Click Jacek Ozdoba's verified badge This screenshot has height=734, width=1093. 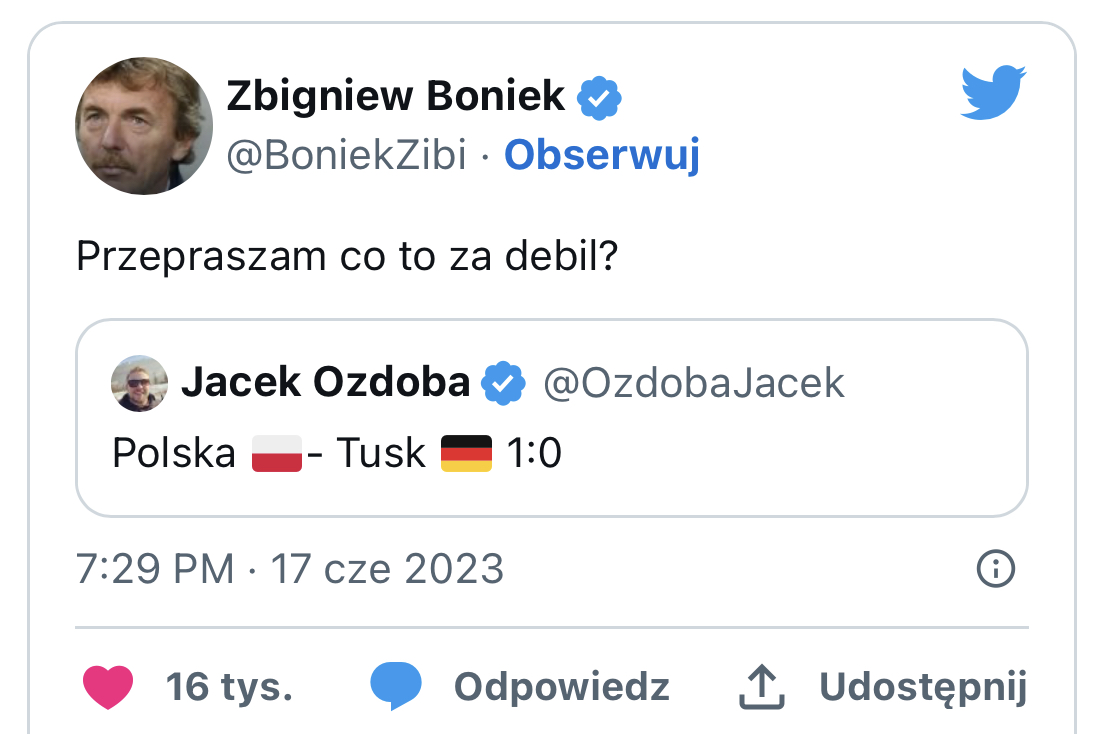coord(504,383)
